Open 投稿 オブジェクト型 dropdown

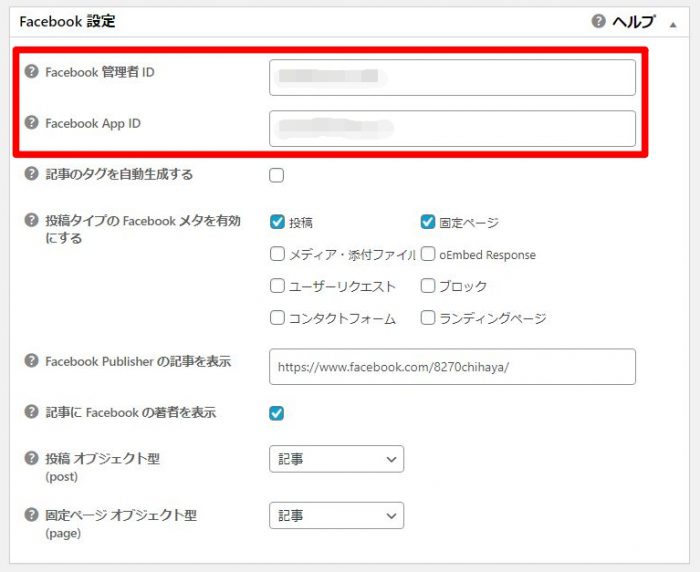point(337,459)
